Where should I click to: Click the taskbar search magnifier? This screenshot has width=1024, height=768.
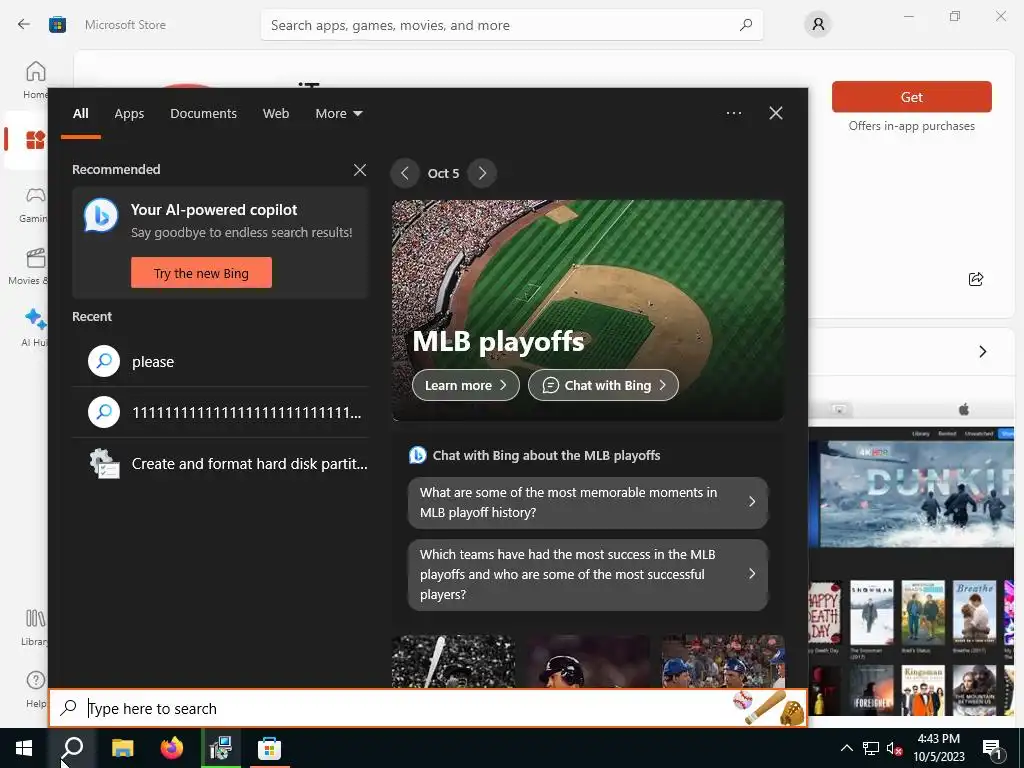pyautogui.click(x=72, y=748)
